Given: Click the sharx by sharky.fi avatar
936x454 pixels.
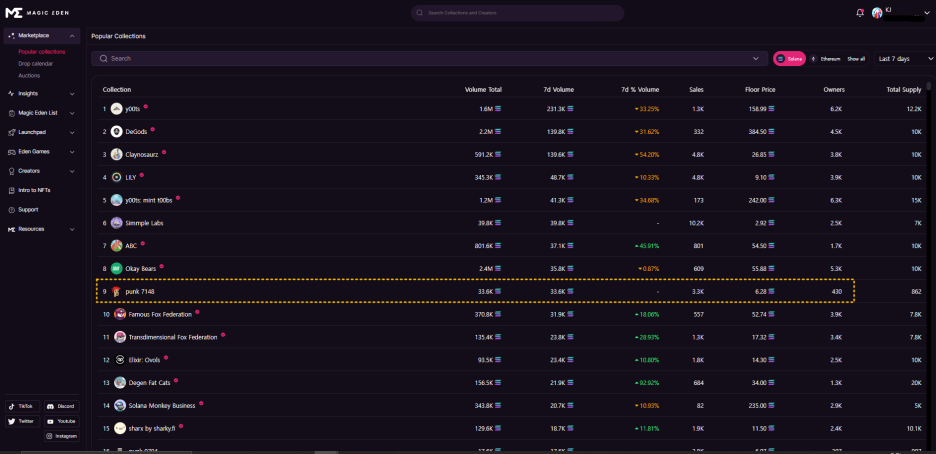Looking at the screenshot, I should click(120, 428).
